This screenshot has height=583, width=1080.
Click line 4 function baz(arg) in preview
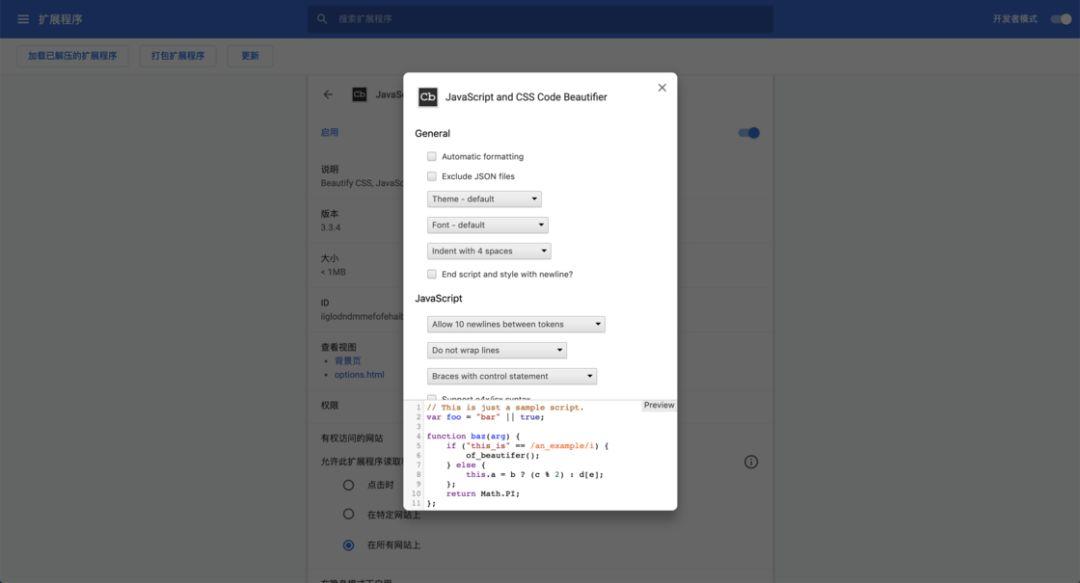[x=473, y=436]
